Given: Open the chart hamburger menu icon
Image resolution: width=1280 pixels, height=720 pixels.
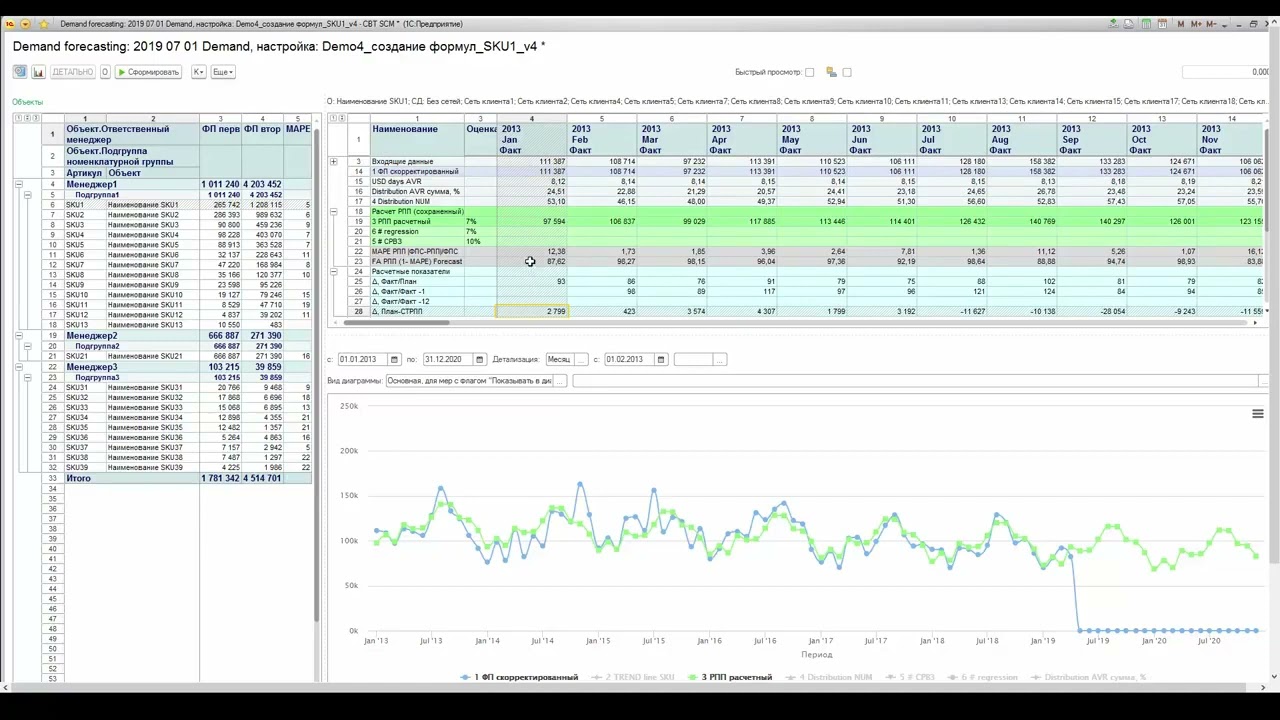Looking at the screenshot, I should point(1258,414).
